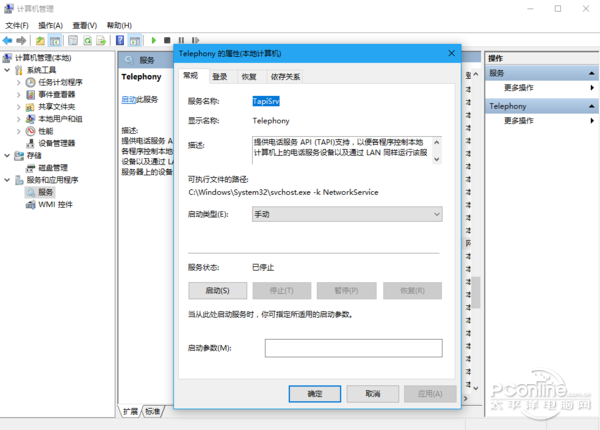Click the description box up scroll arrow

click(x=437, y=142)
